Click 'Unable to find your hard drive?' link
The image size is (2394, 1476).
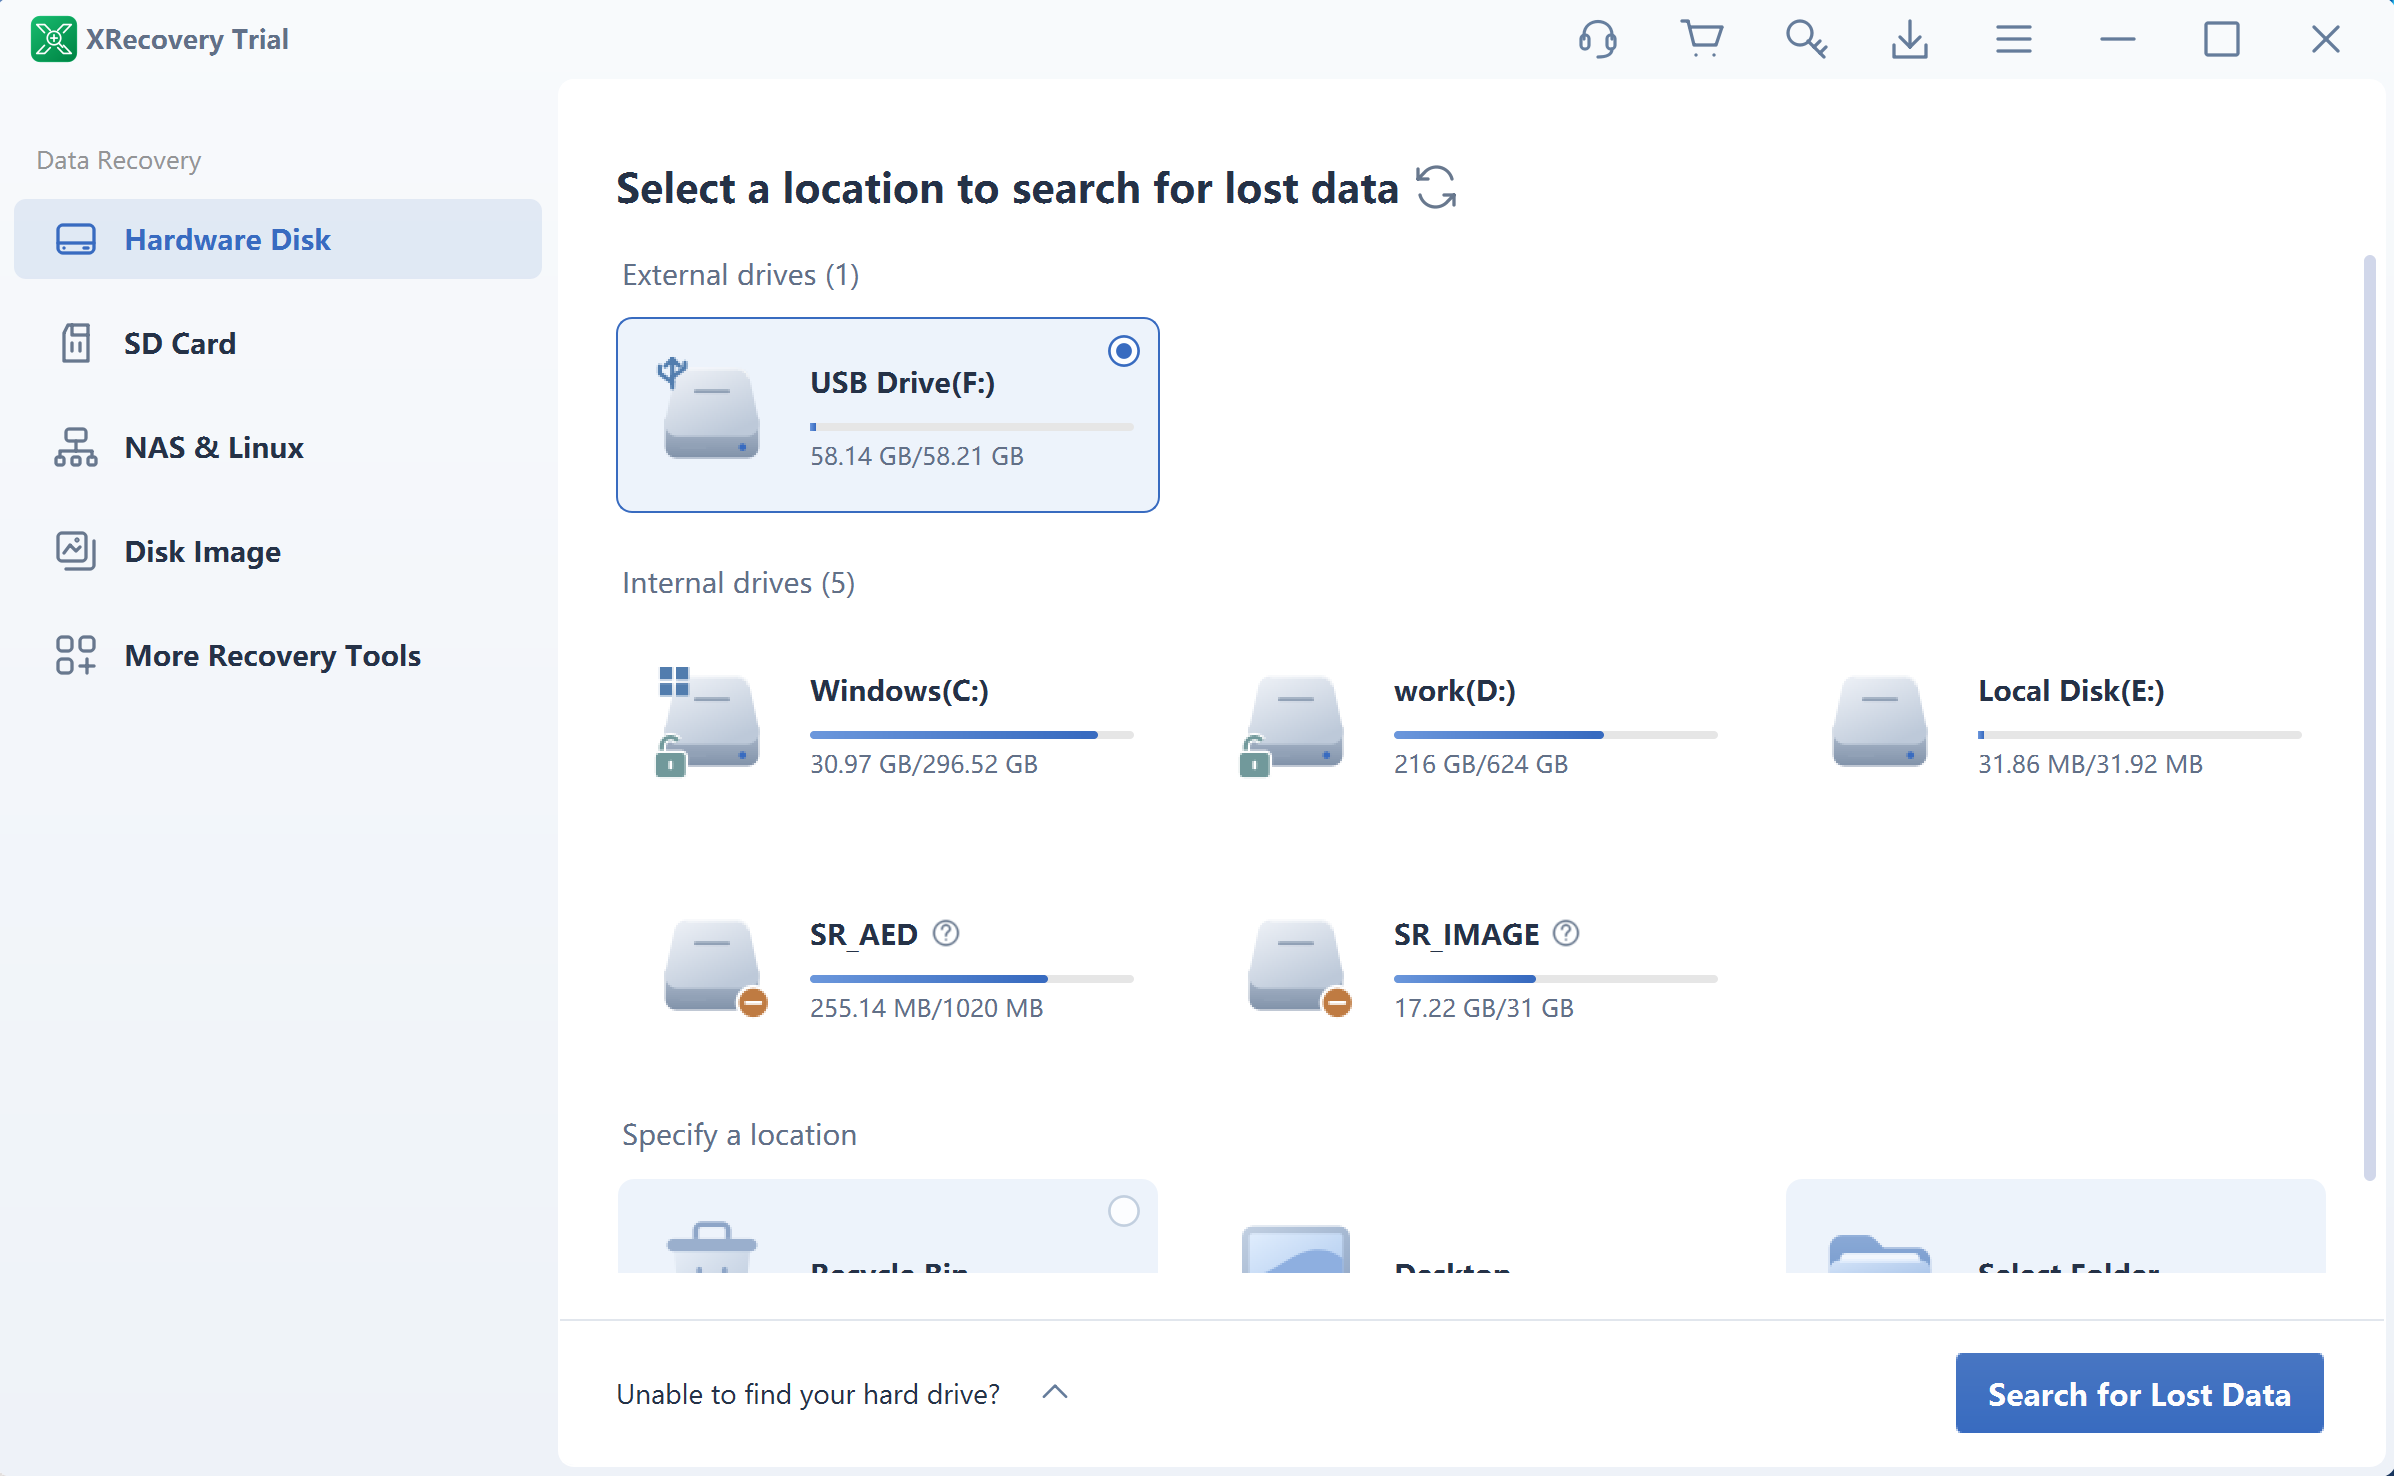click(808, 1394)
